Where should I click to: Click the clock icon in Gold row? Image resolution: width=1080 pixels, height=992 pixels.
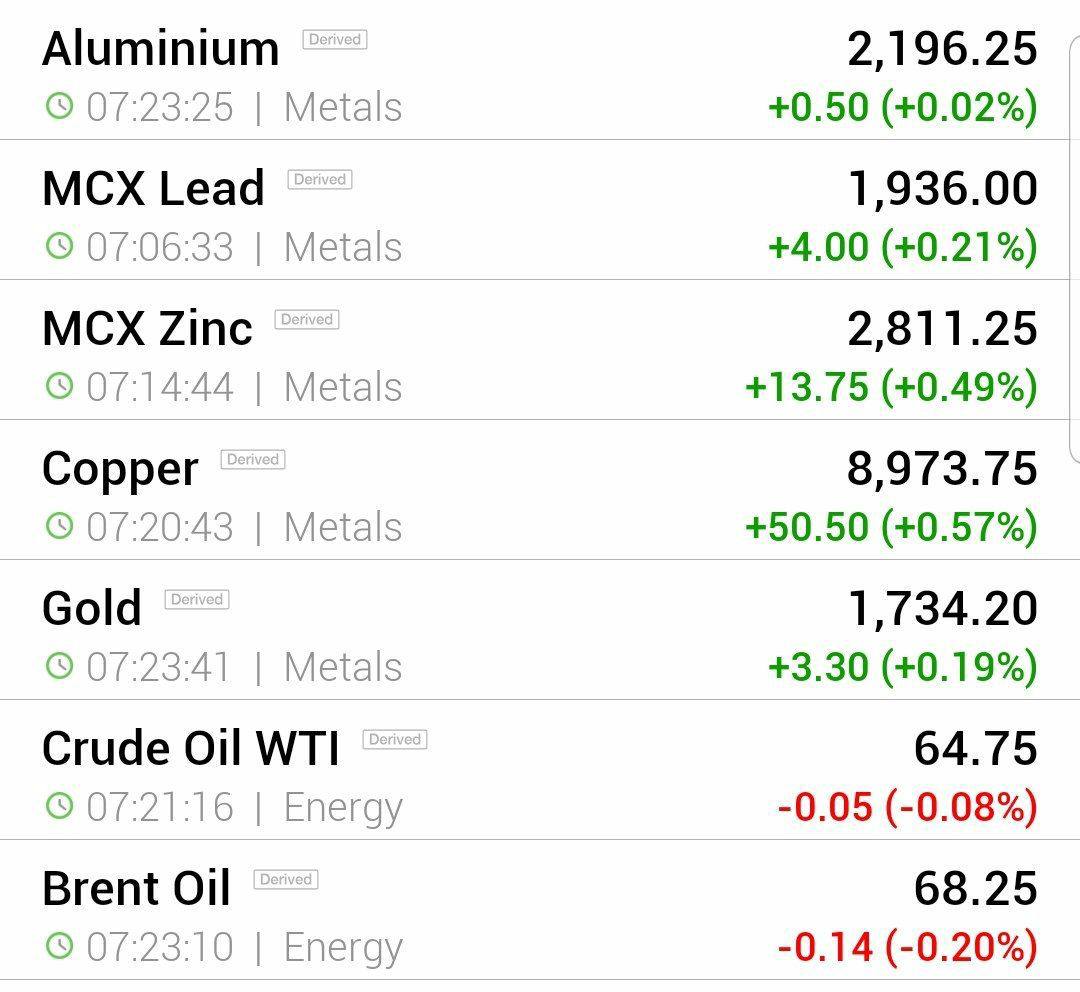(x=59, y=665)
